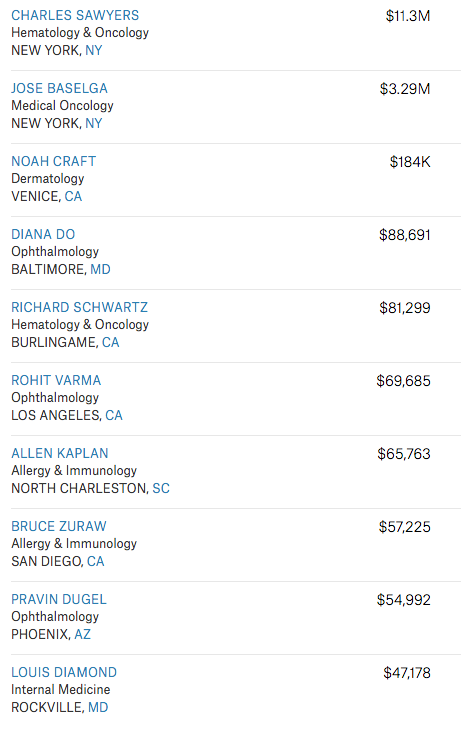Open Noah Craft profile link
466x742 pixels.
[x=53, y=161]
